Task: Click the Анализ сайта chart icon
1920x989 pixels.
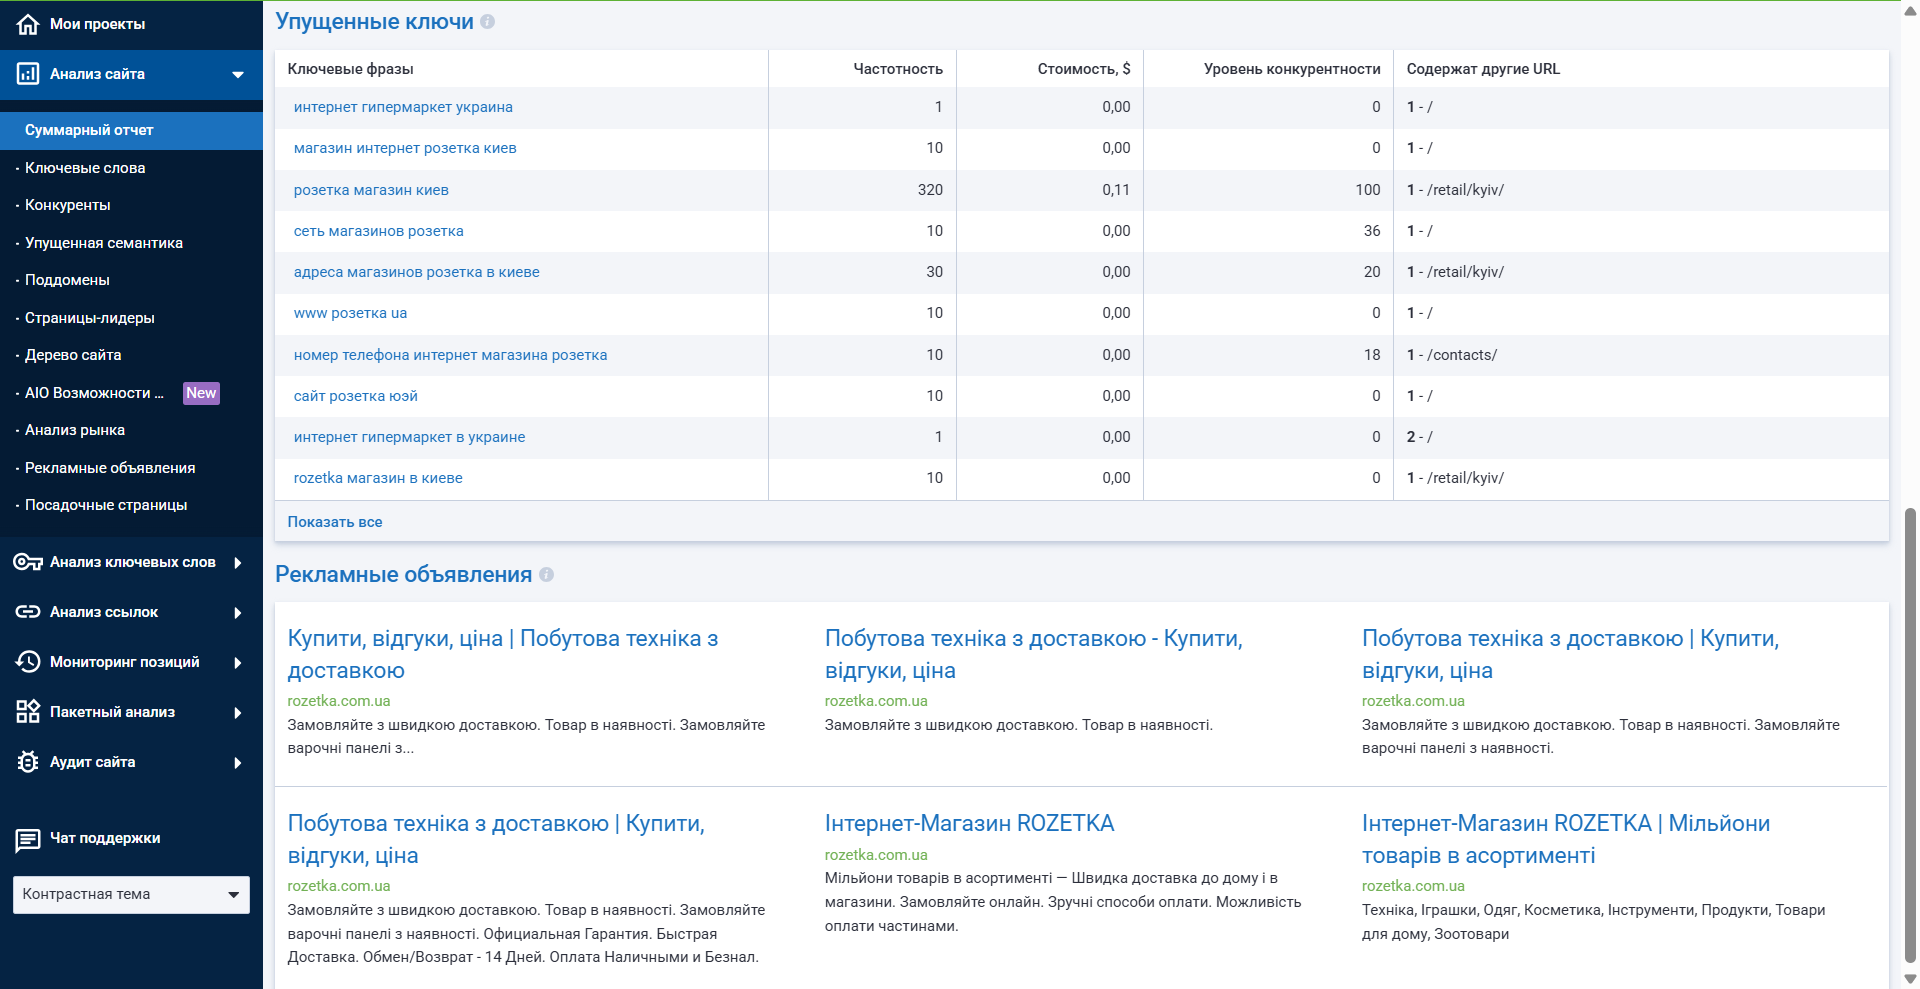Action: pos(28,74)
